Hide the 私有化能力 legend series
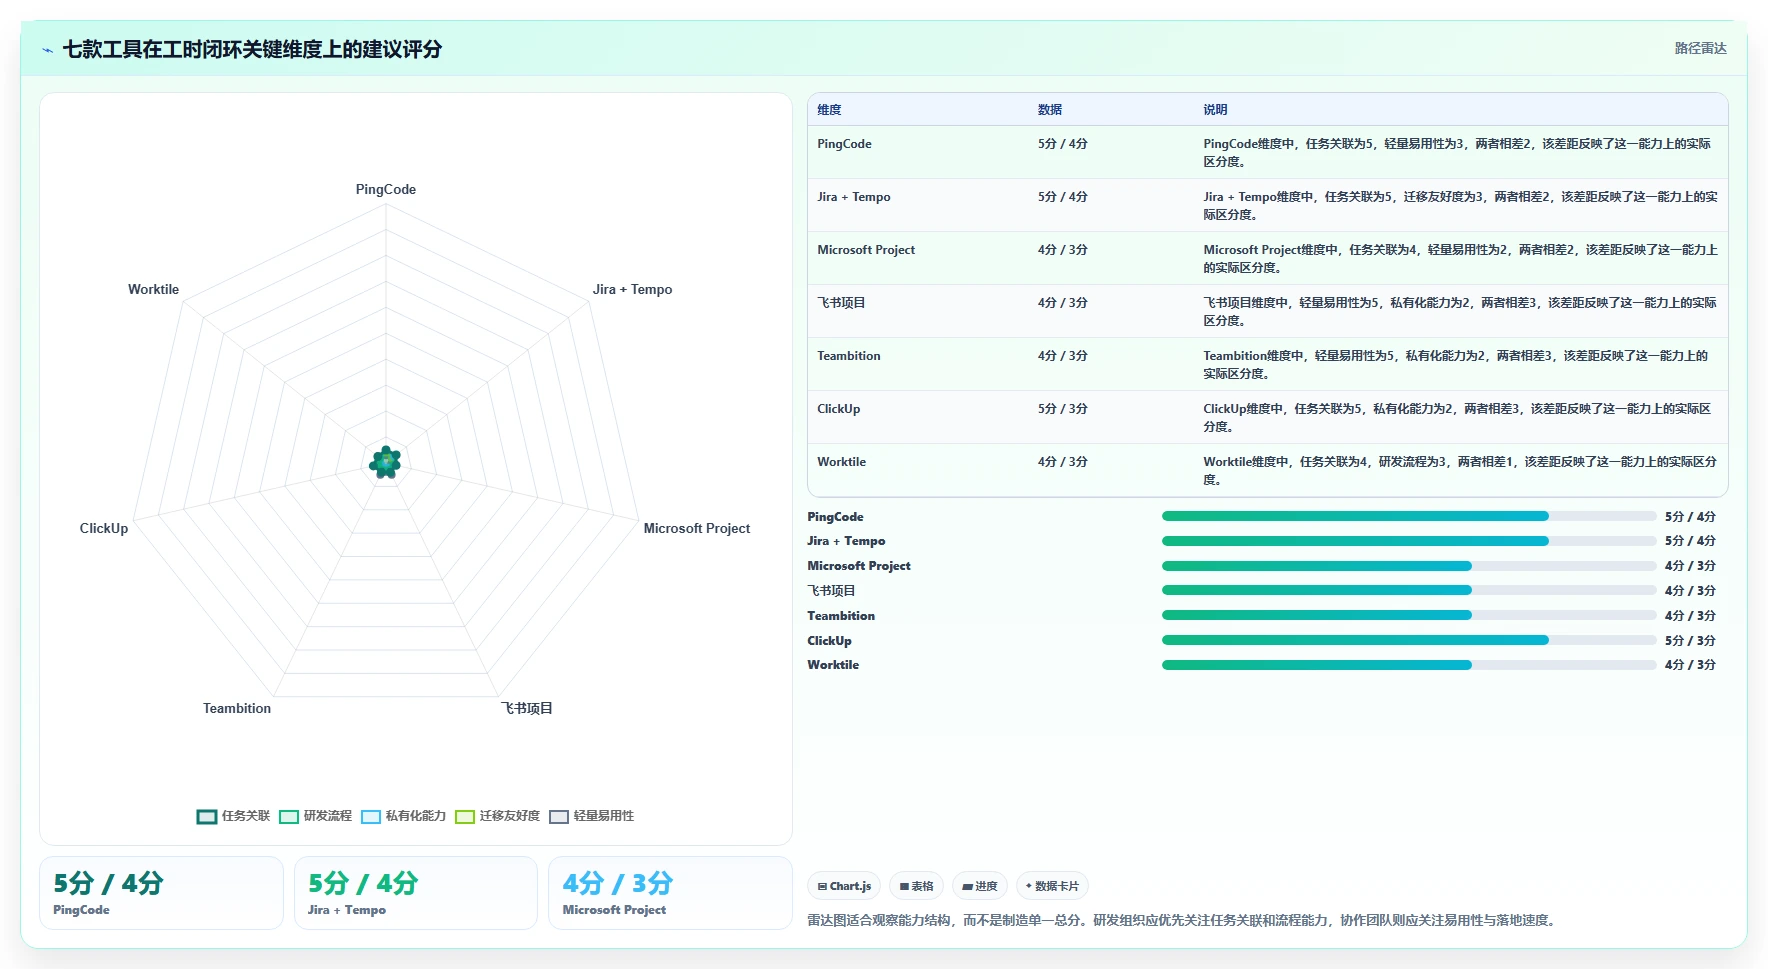 (404, 816)
